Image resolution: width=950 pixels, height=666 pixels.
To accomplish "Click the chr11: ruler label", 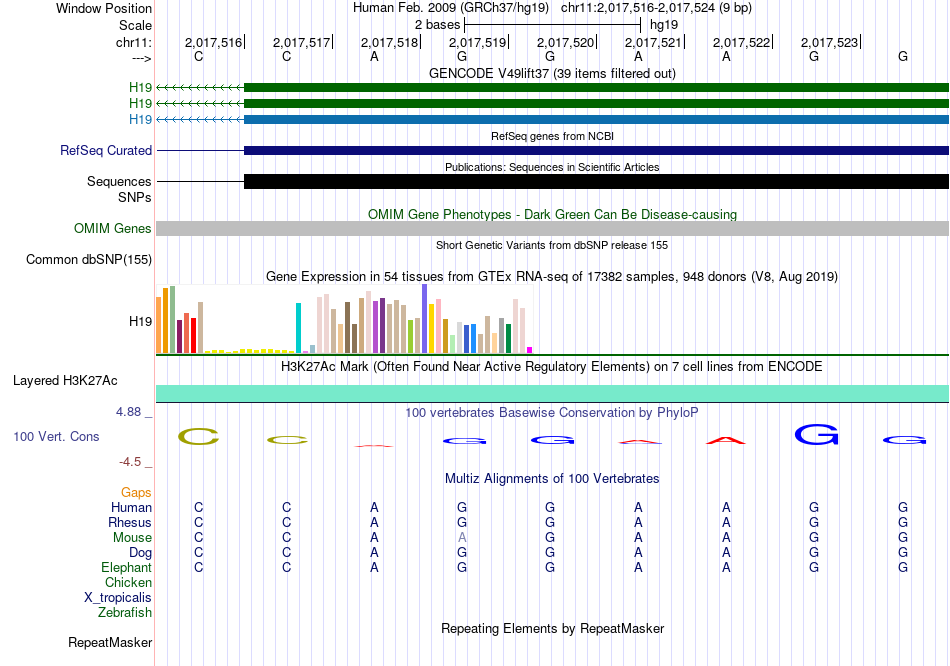I will (133, 42).
